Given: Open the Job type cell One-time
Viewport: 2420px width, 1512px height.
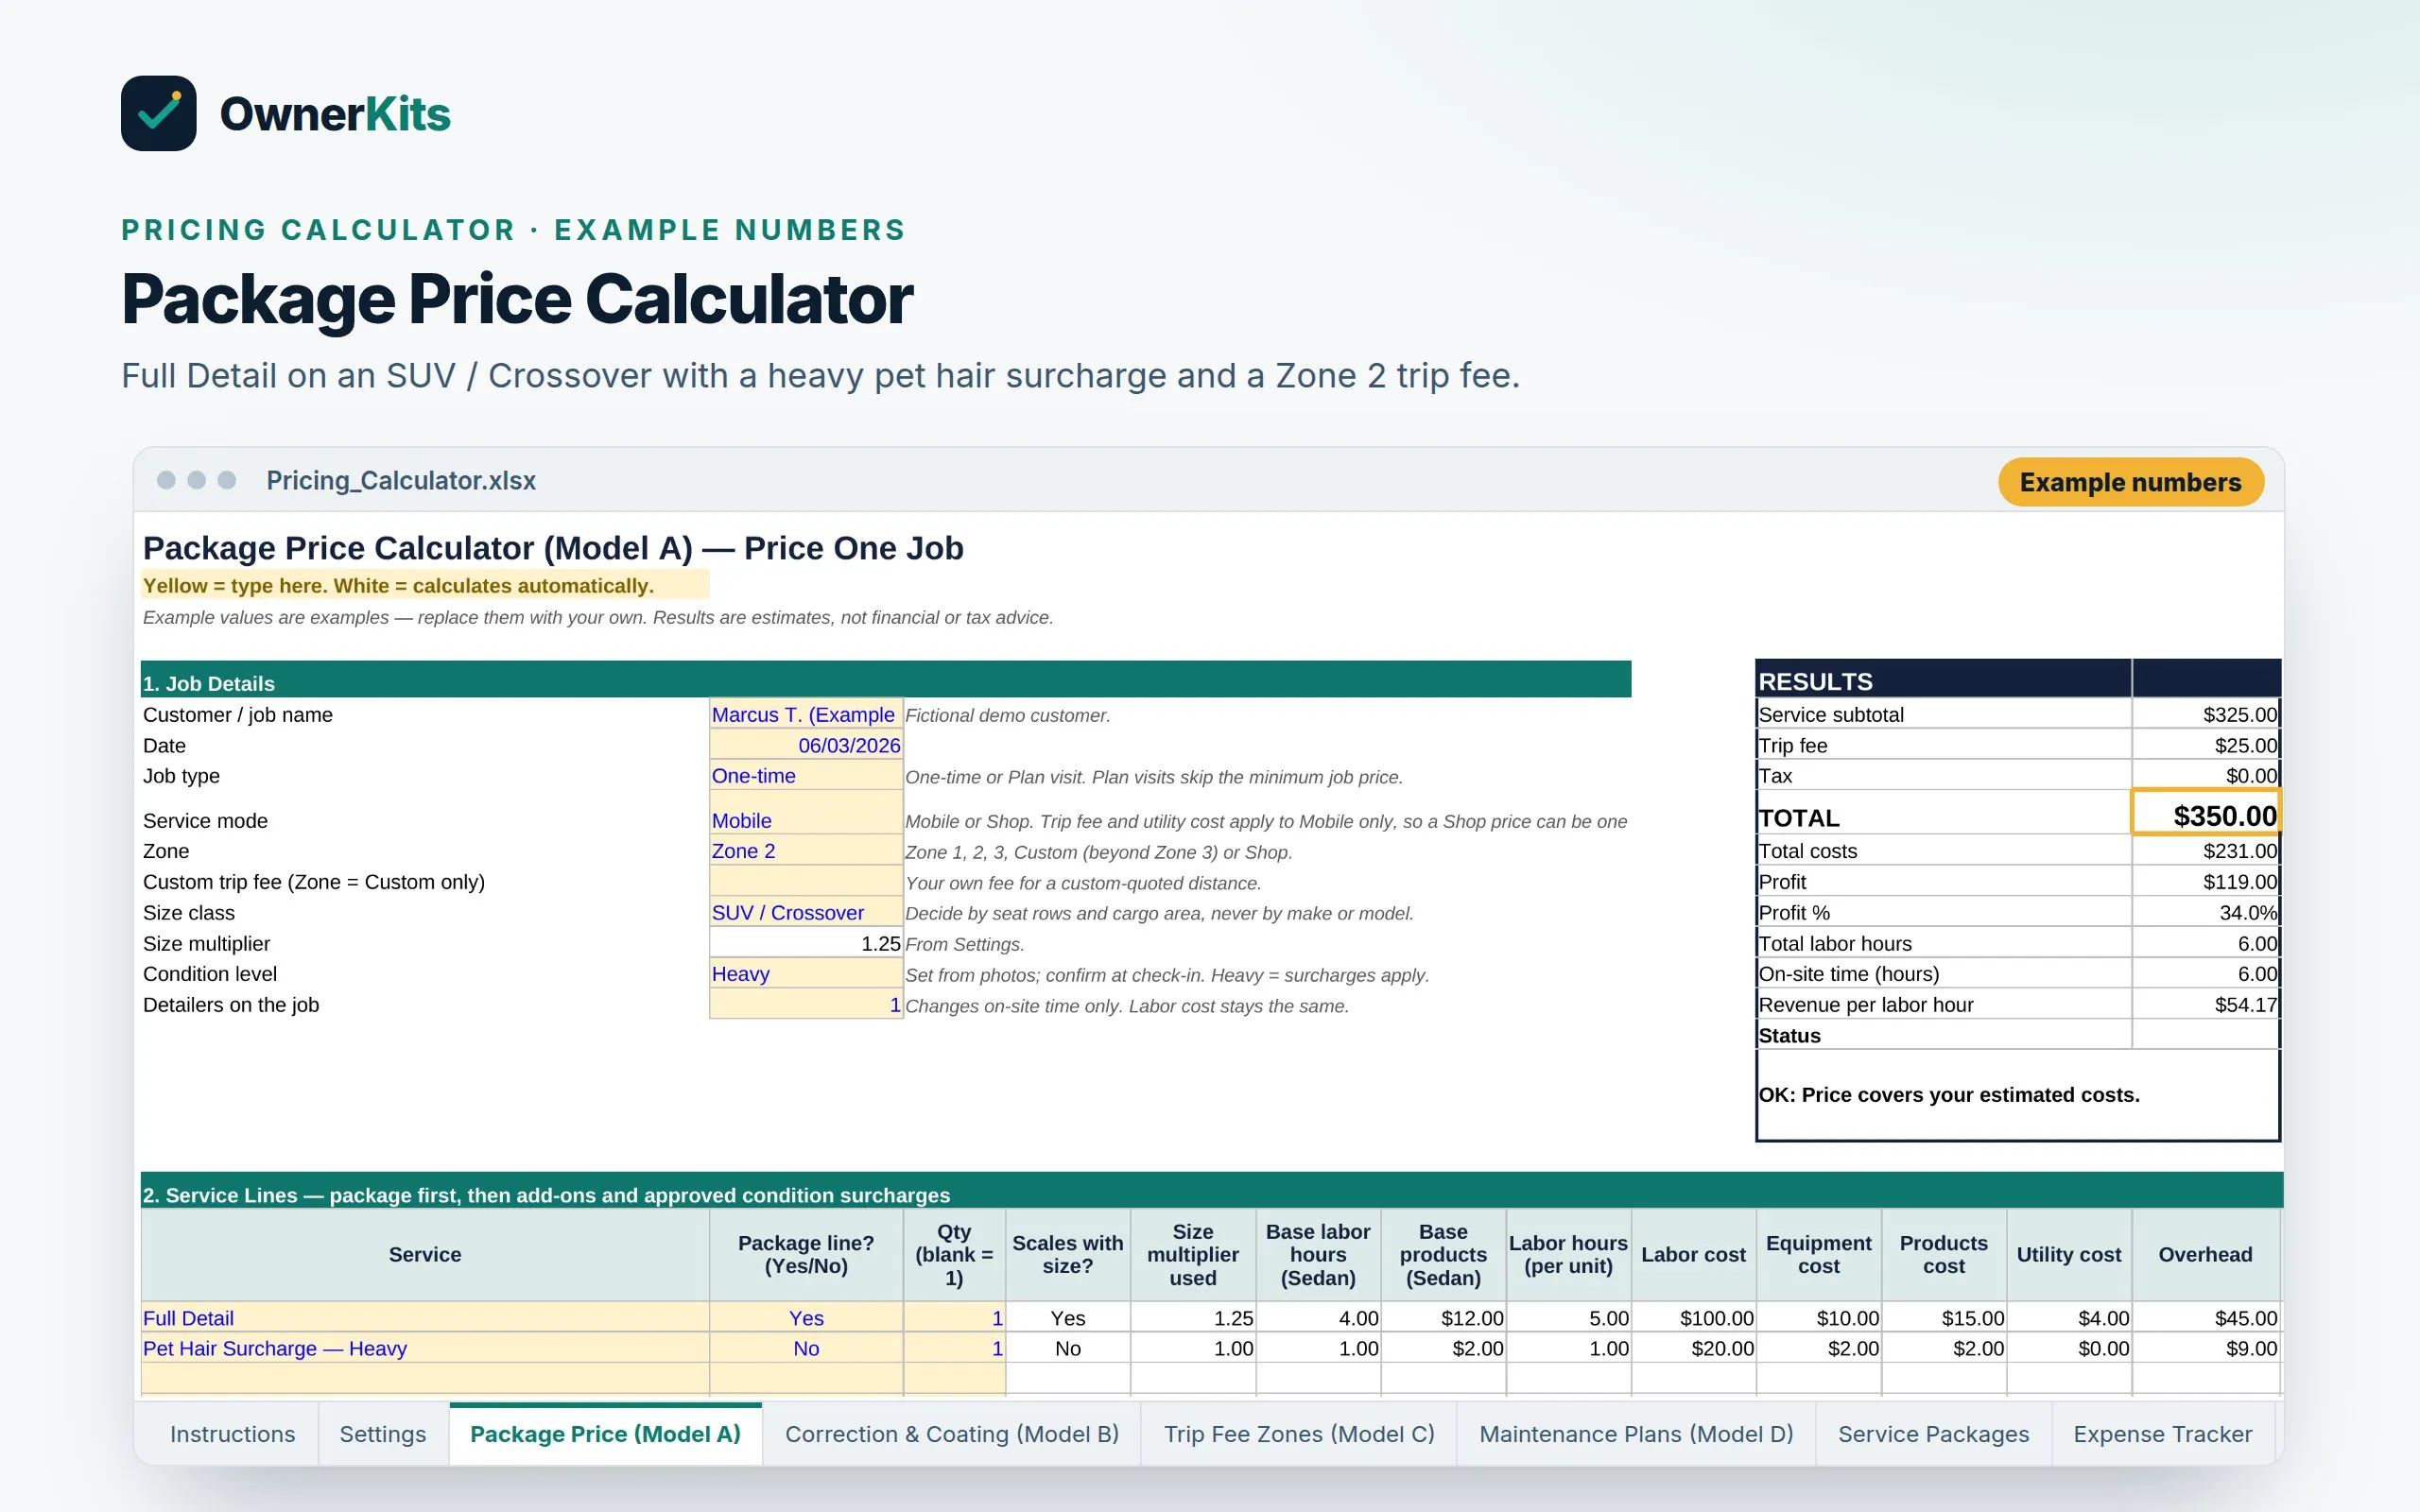Looking at the screenshot, I should point(806,776).
